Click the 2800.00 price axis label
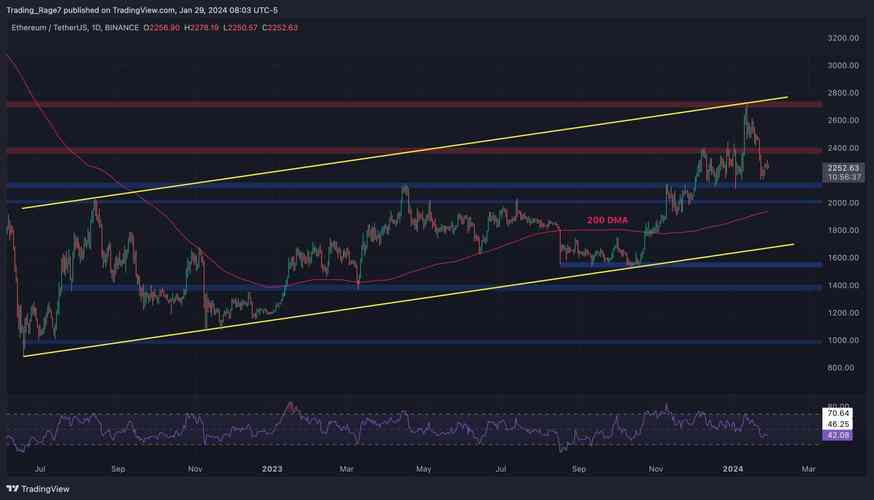 tap(843, 93)
